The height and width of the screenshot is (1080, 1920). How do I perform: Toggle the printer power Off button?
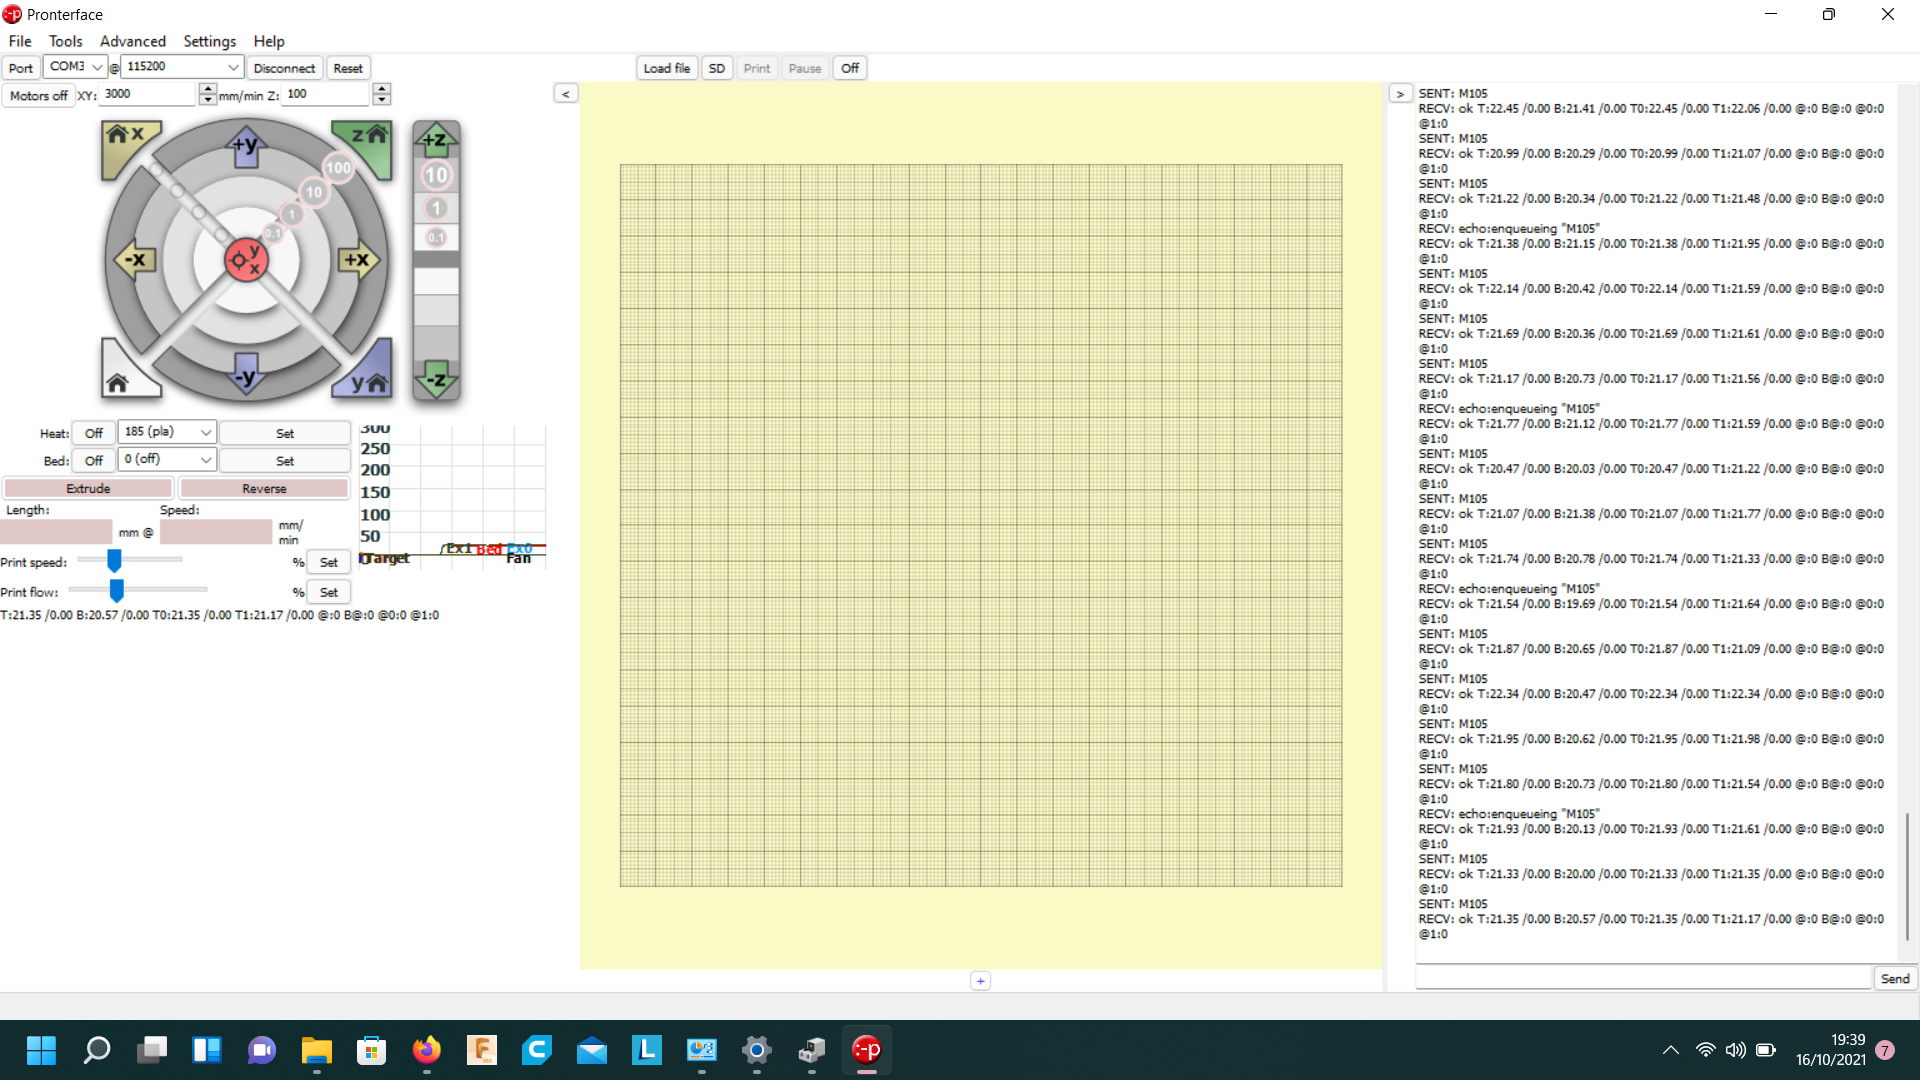(x=850, y=68)
